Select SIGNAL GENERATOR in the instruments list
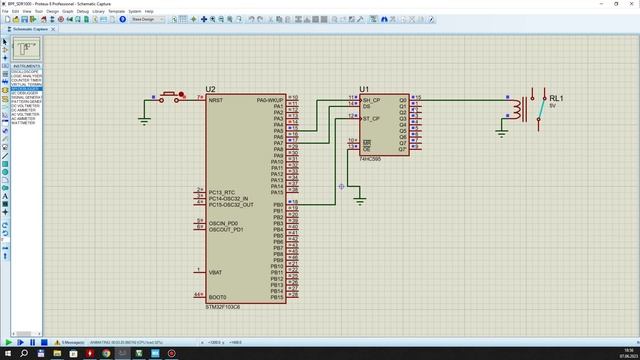The height and width of the screenshot is (360, 640). pyautogui.click(x=26, y=97)
